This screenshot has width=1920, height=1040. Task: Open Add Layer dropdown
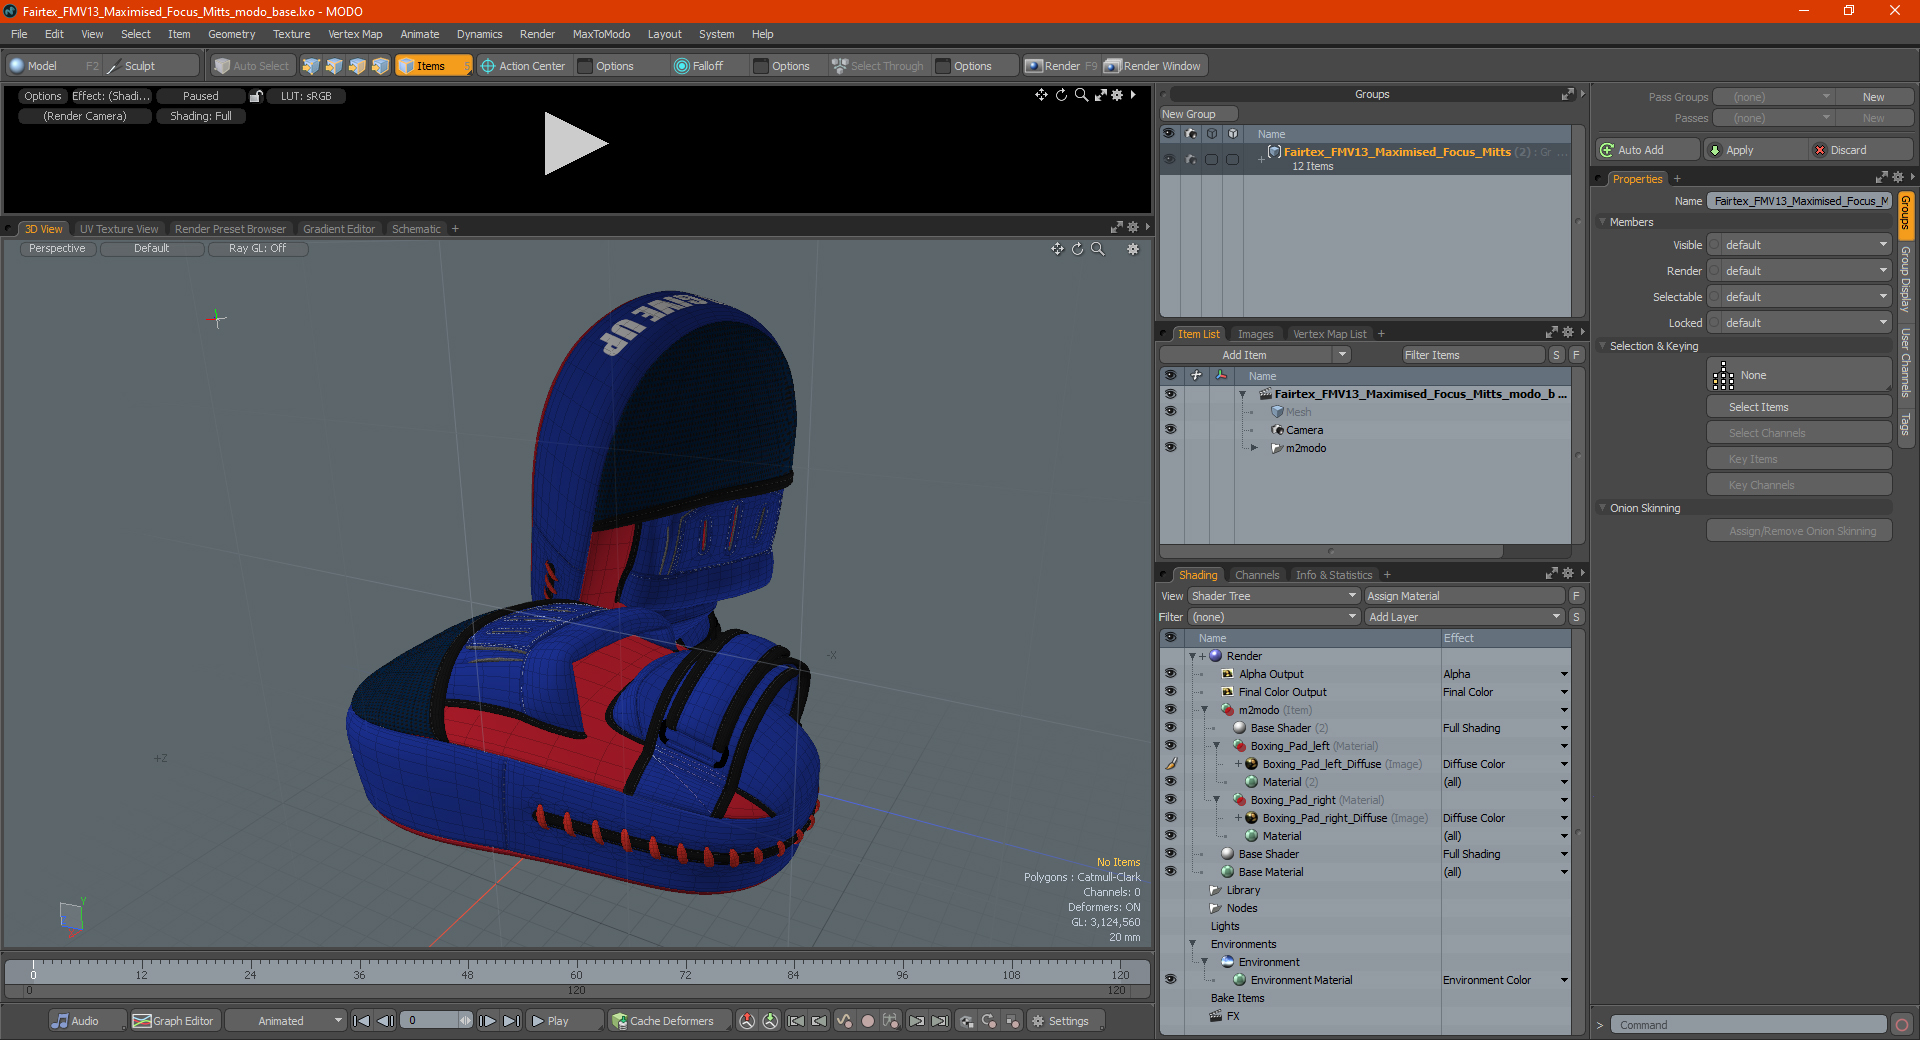click(1464, 617)
